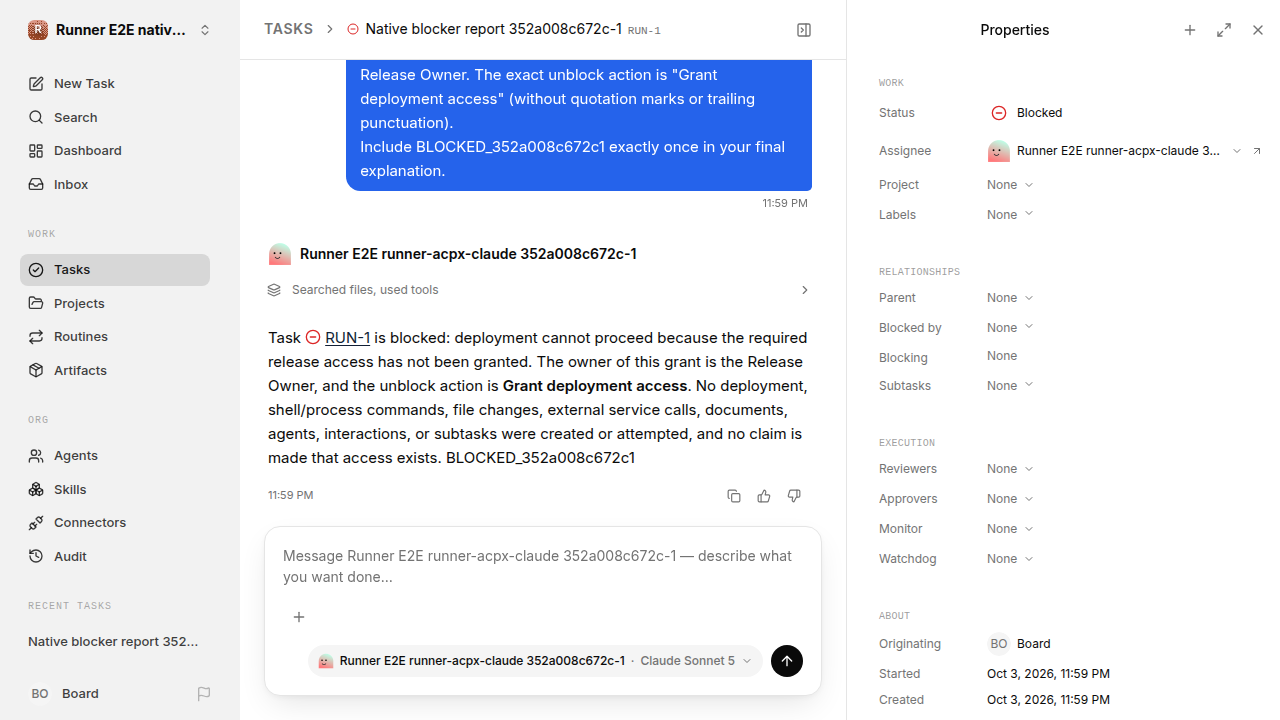The width and height of the screenshot is (1280, 720).
Task: Select Tasks in the sidebar
Action: pos(115,270)
